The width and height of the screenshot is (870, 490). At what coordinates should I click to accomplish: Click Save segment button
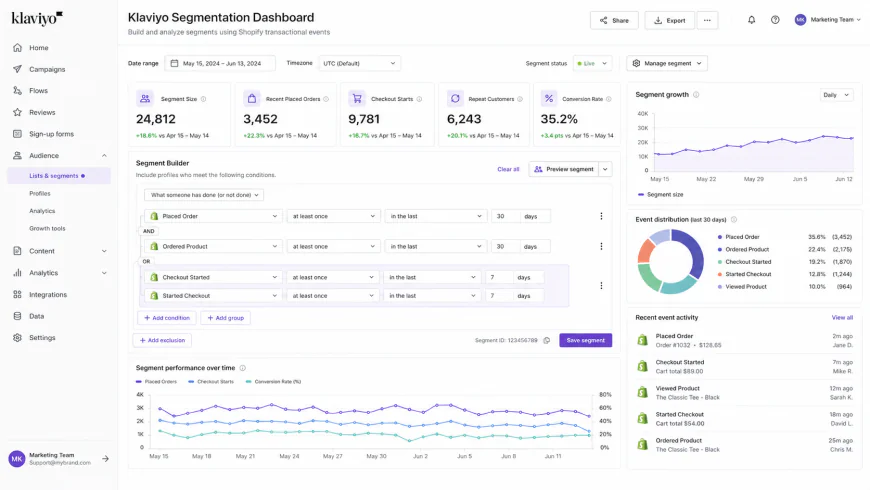[x=585, y=340]
